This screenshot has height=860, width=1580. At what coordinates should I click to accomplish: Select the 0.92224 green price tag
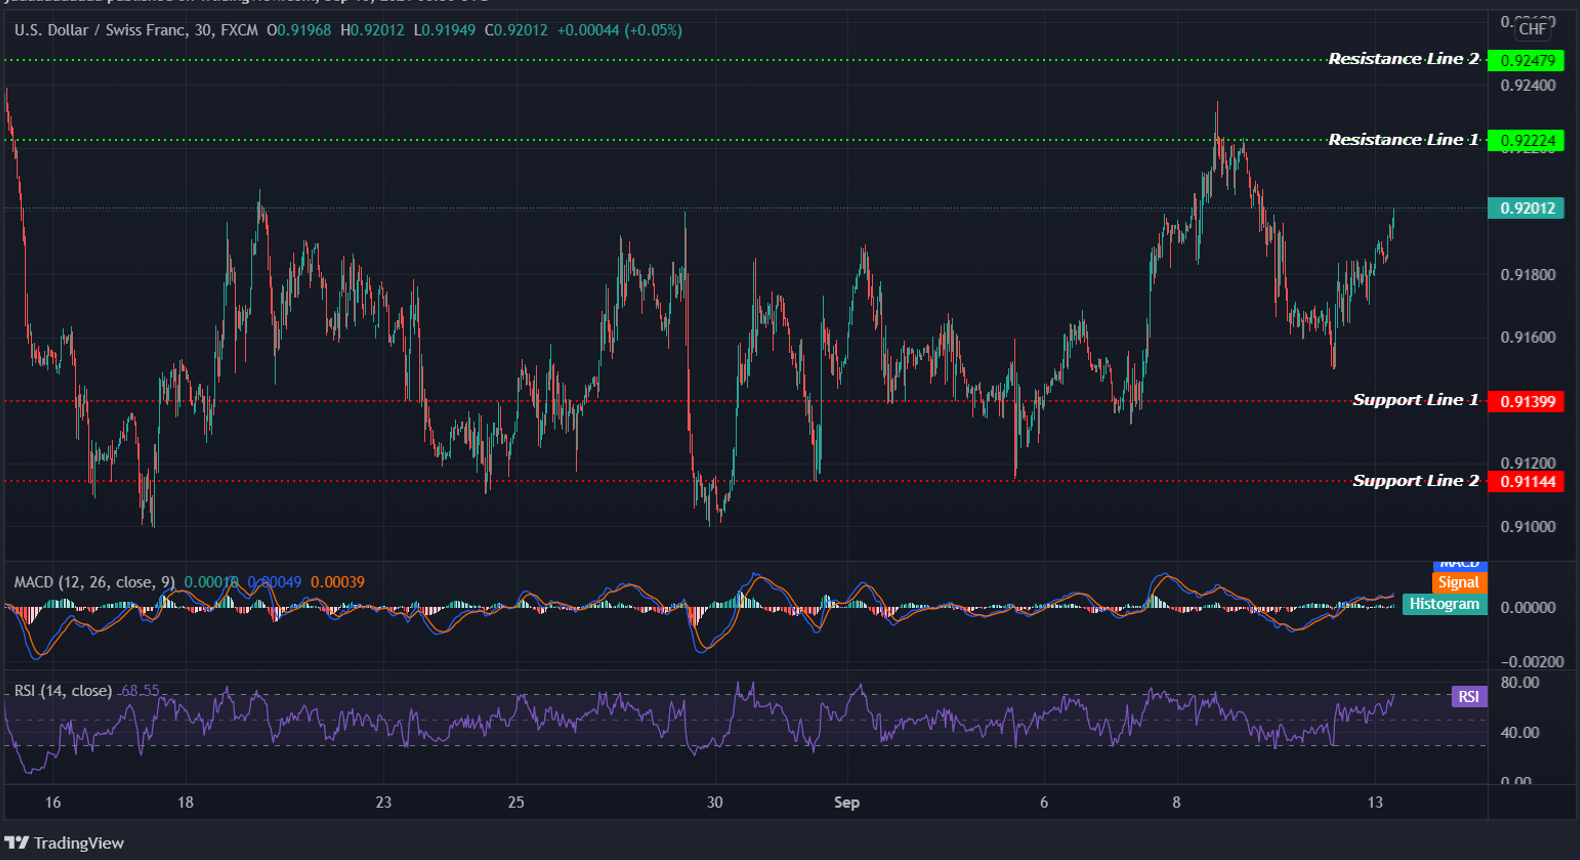click(1526, 141)
